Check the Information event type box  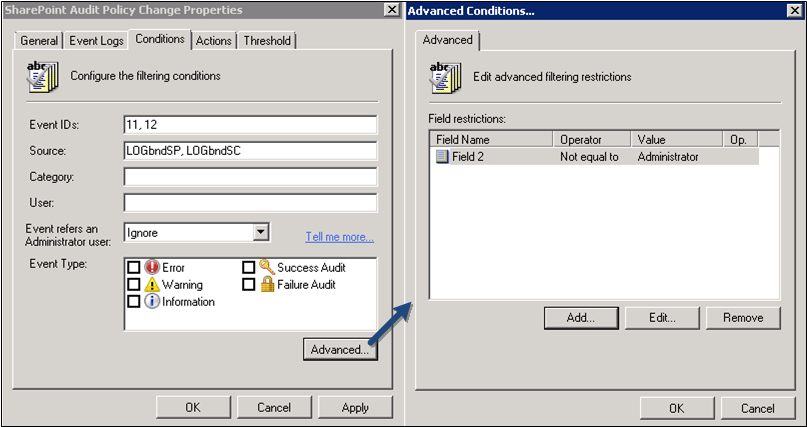tap(134, 301)
